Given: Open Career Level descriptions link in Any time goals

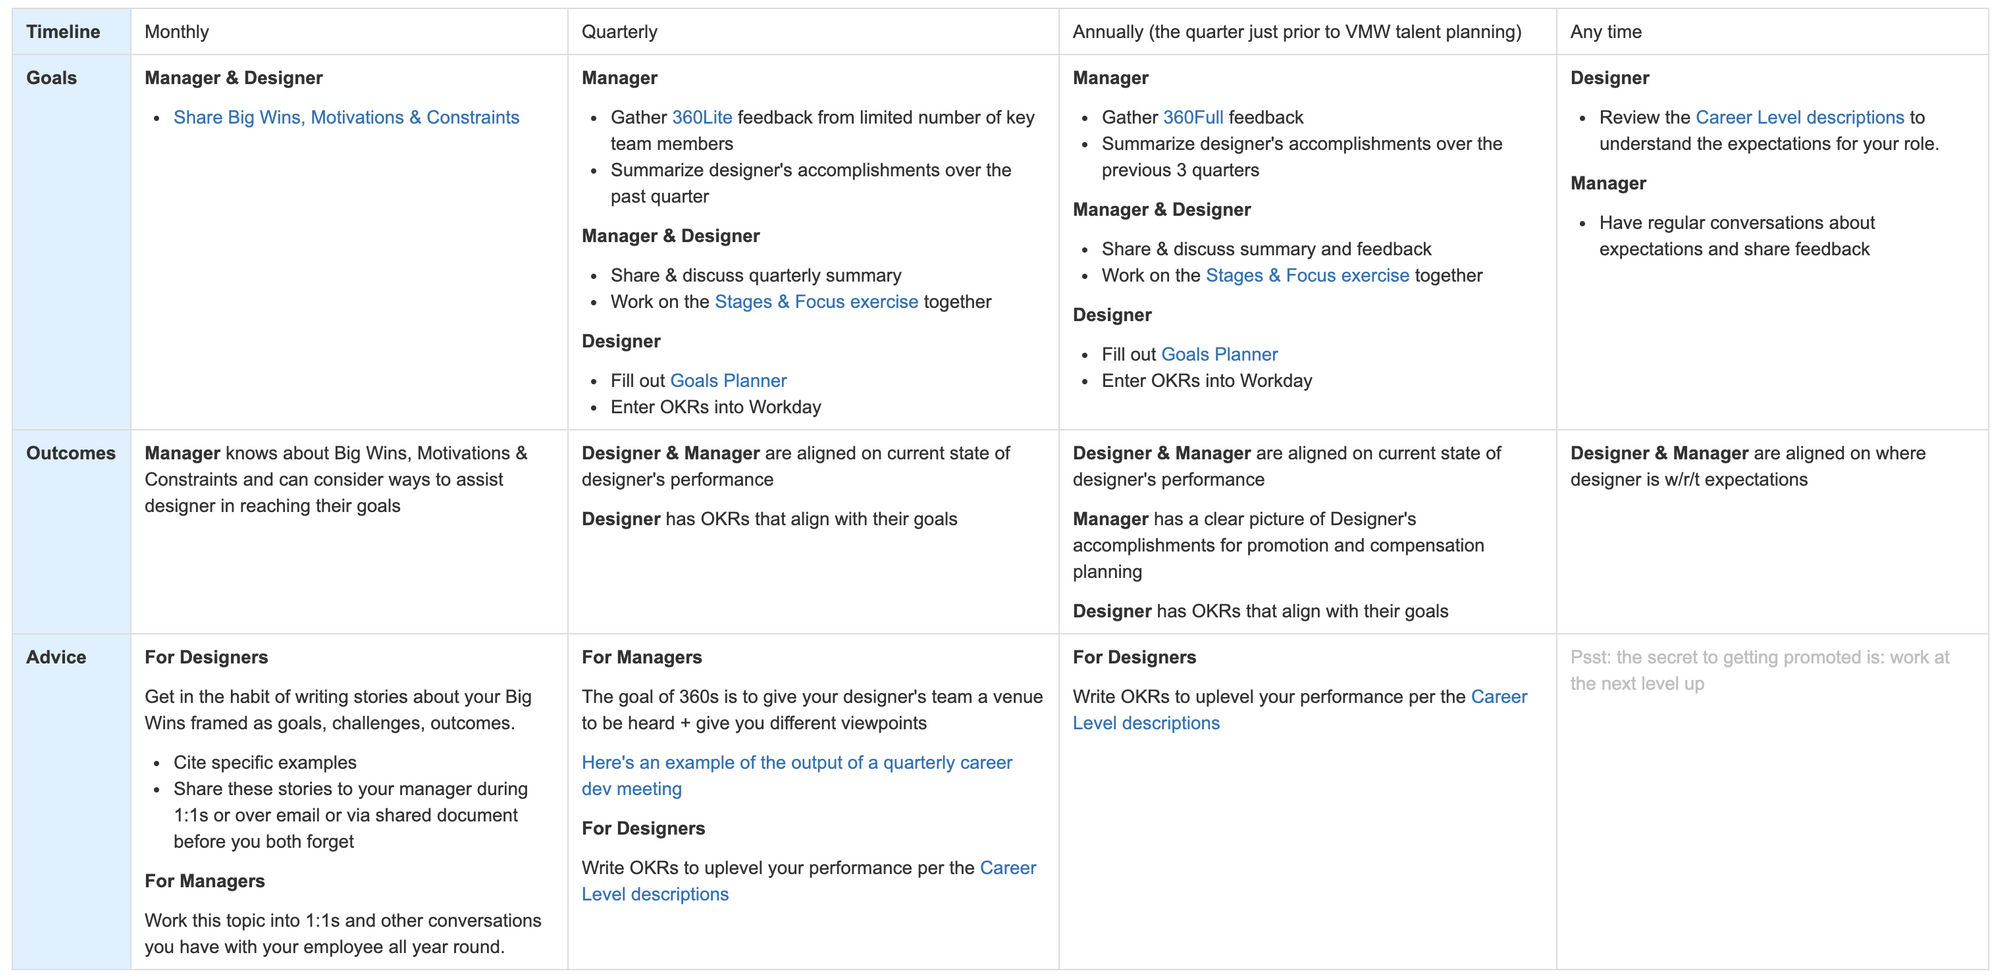Looking at the screenshot, I should click(x=1800, y=117).
